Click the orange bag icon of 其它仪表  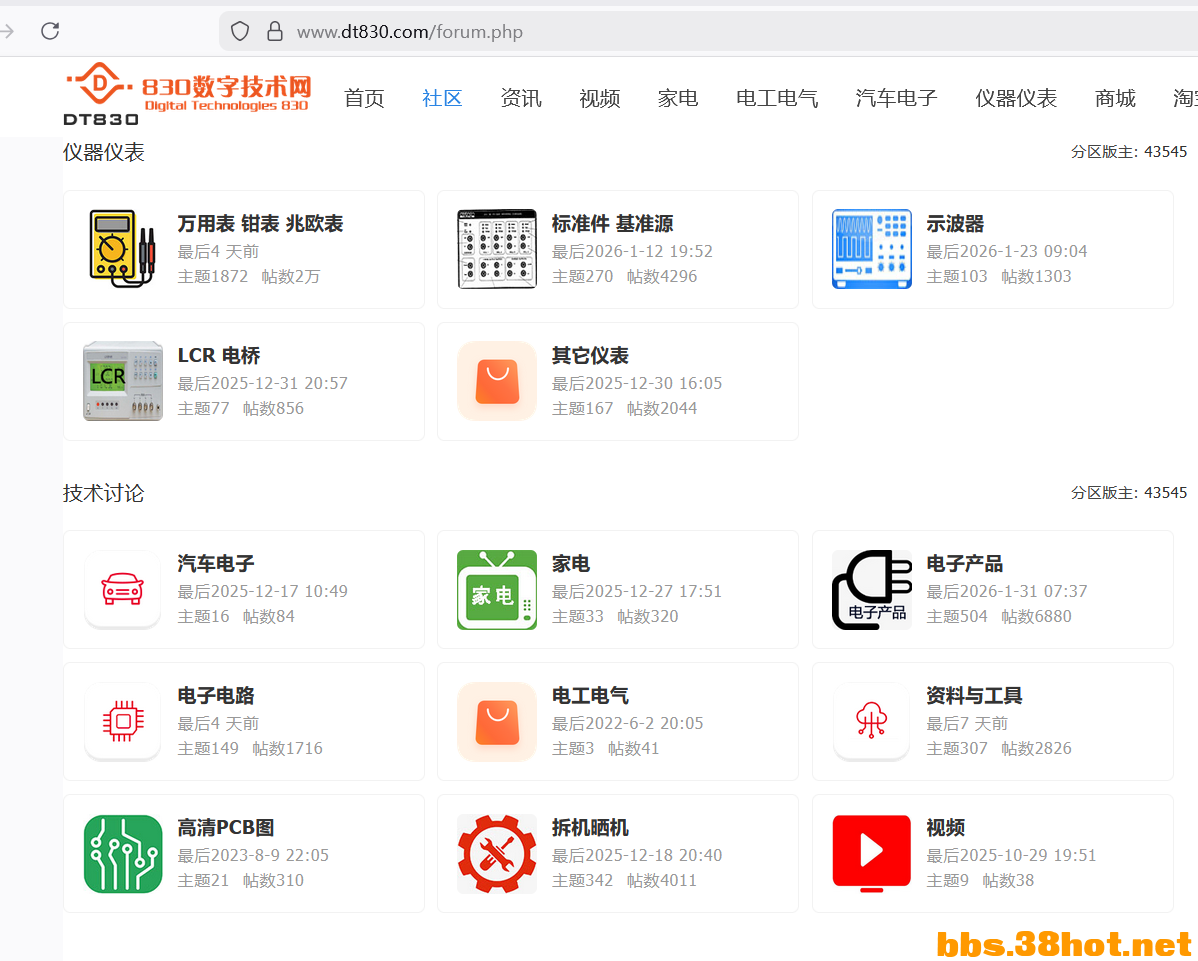pyautogui.click(x=497, y=381)
